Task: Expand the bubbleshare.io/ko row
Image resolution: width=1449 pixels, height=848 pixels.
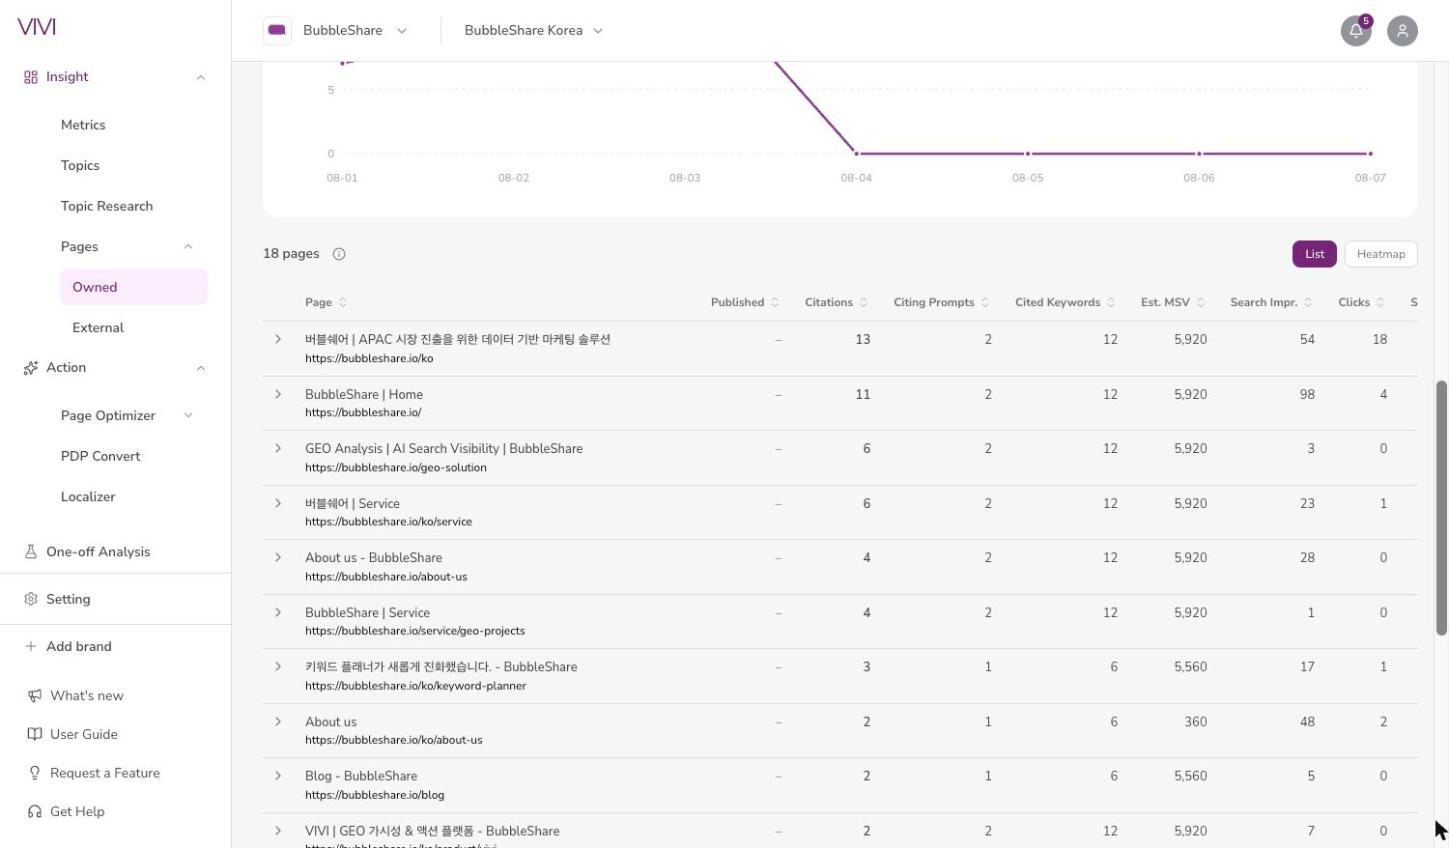Action: 278,340
